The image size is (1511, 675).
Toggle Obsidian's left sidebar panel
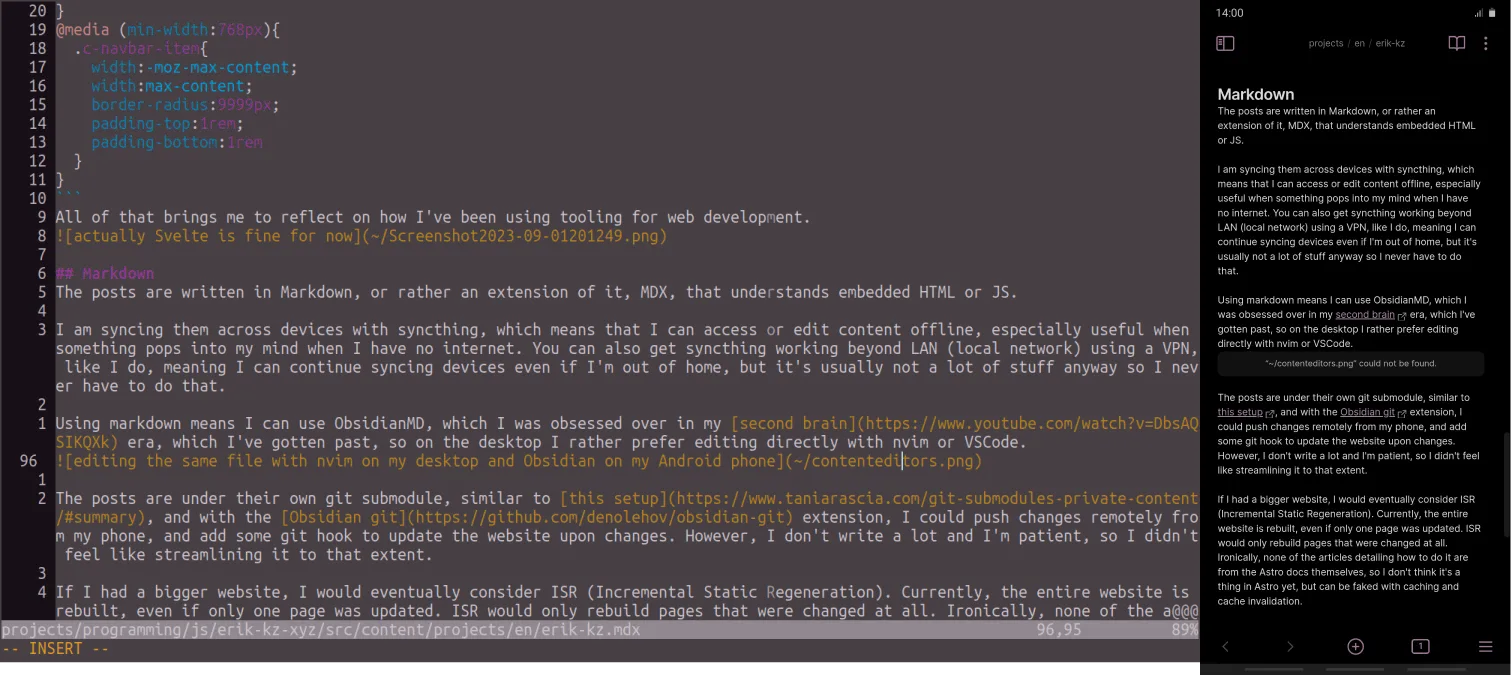pyautogui.click(x=1224, y=43)
